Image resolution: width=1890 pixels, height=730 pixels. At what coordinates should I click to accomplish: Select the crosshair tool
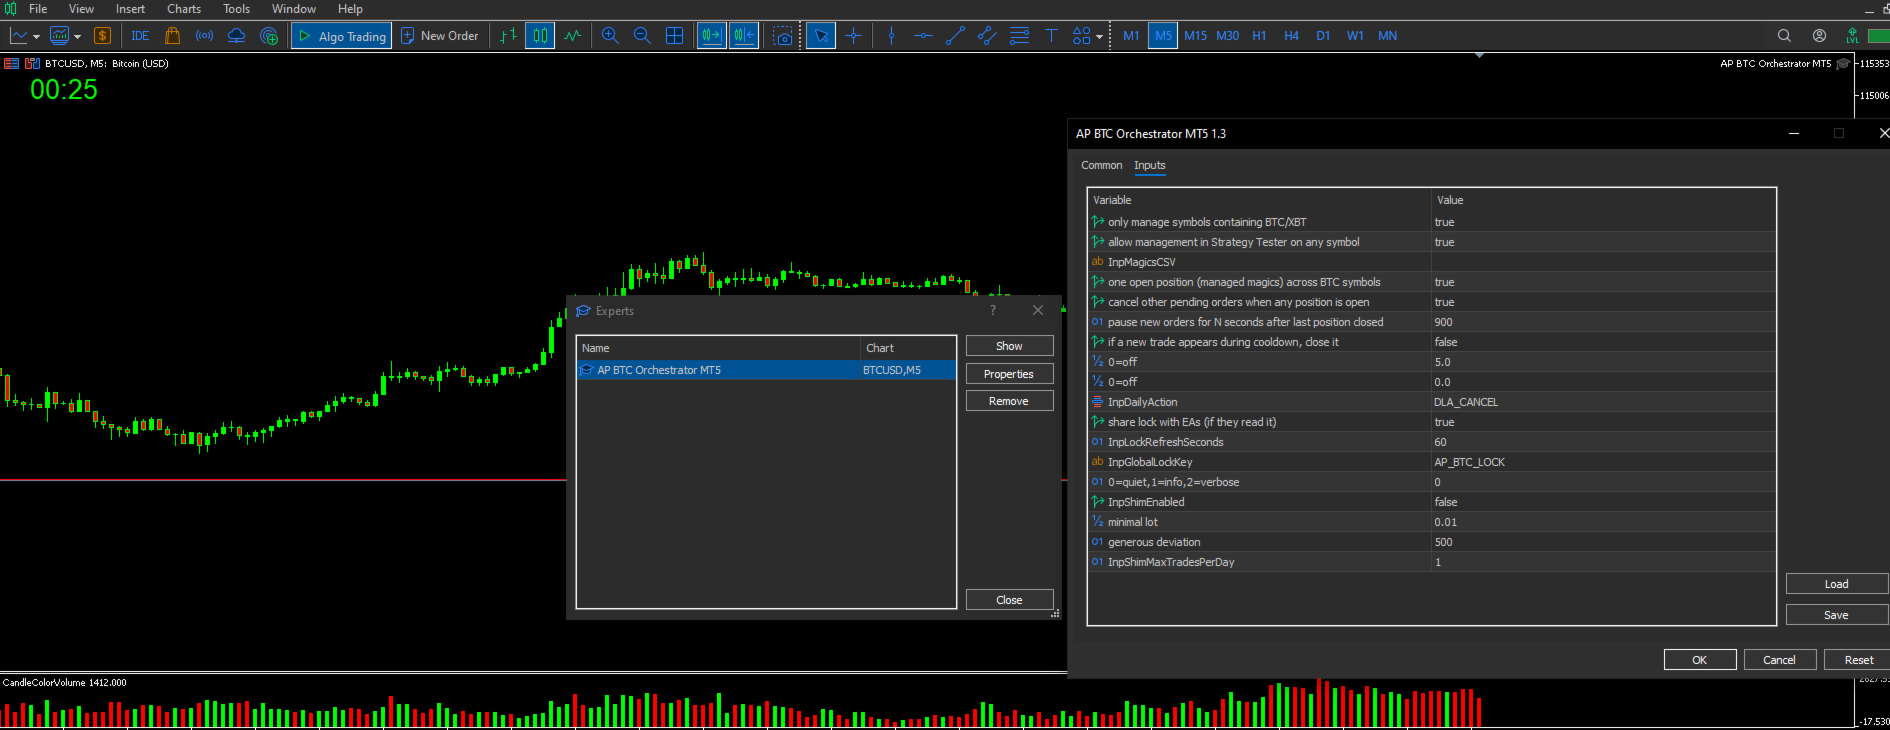click(853, 36)
